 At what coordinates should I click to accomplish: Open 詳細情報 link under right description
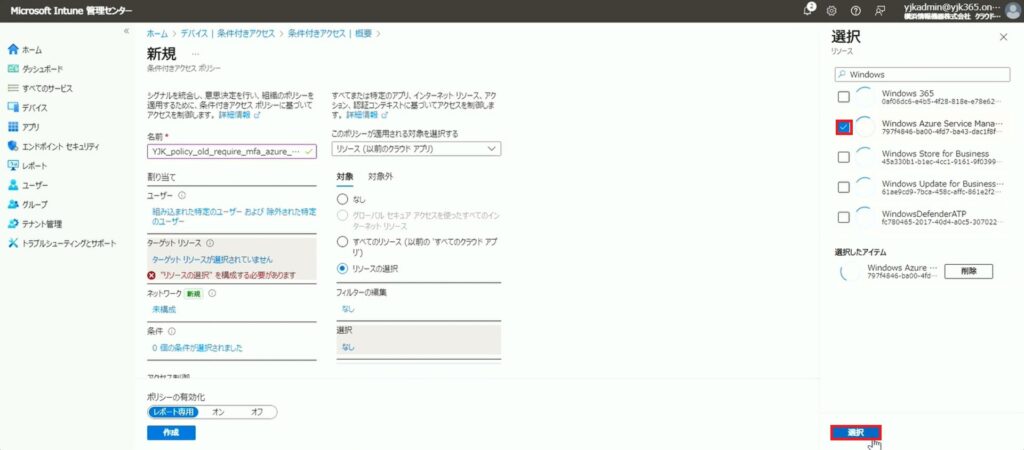click(x=367, y=114)
